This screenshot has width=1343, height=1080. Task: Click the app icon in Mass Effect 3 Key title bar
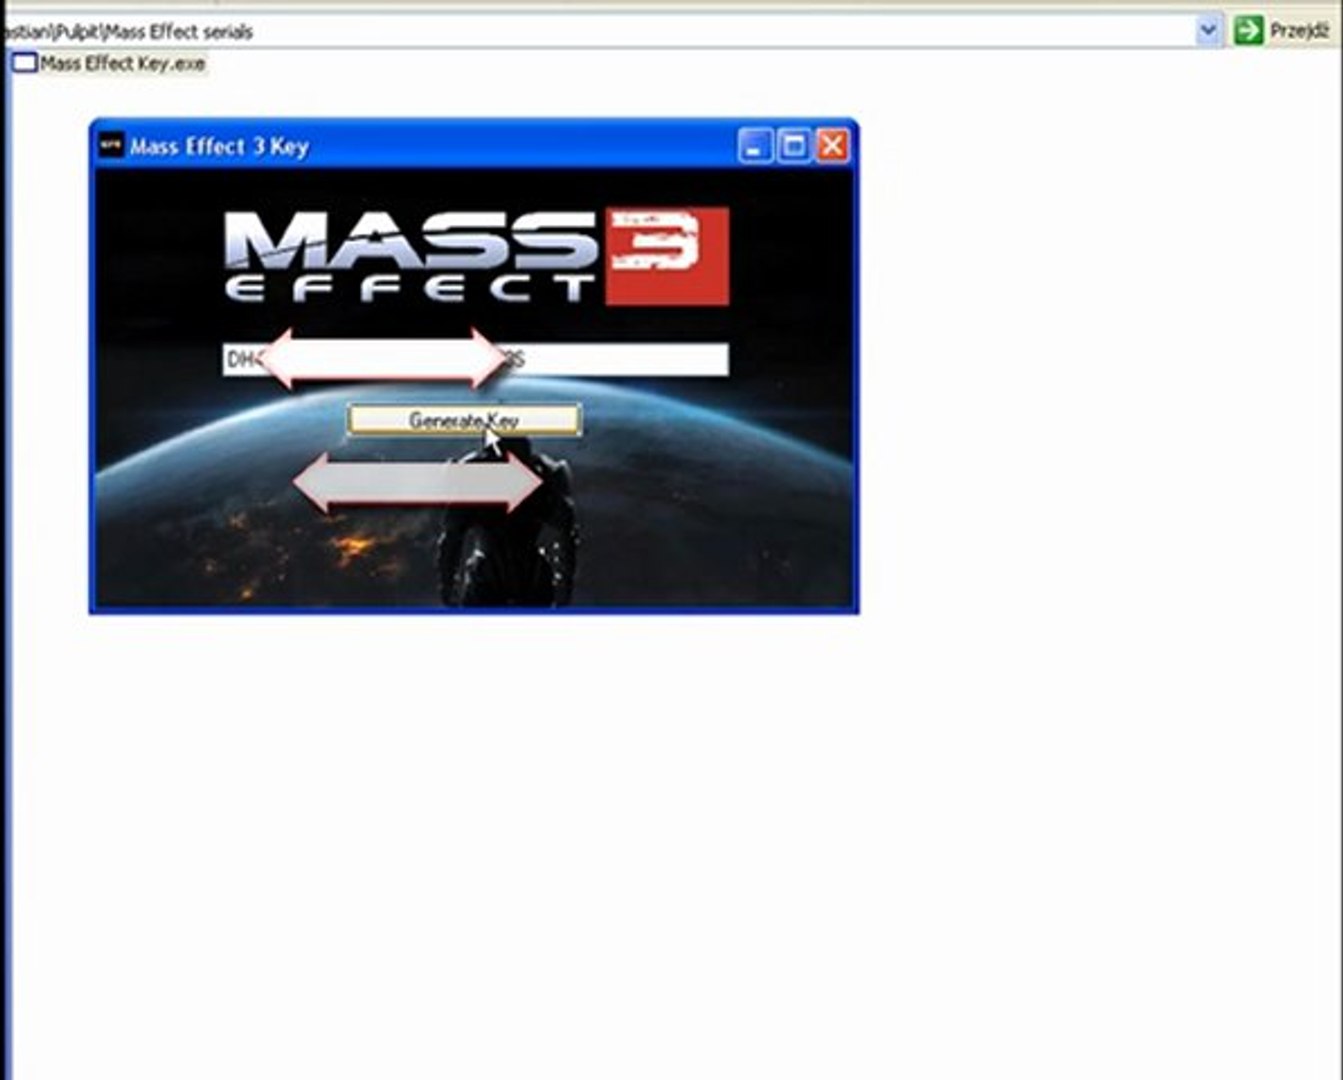111,146
